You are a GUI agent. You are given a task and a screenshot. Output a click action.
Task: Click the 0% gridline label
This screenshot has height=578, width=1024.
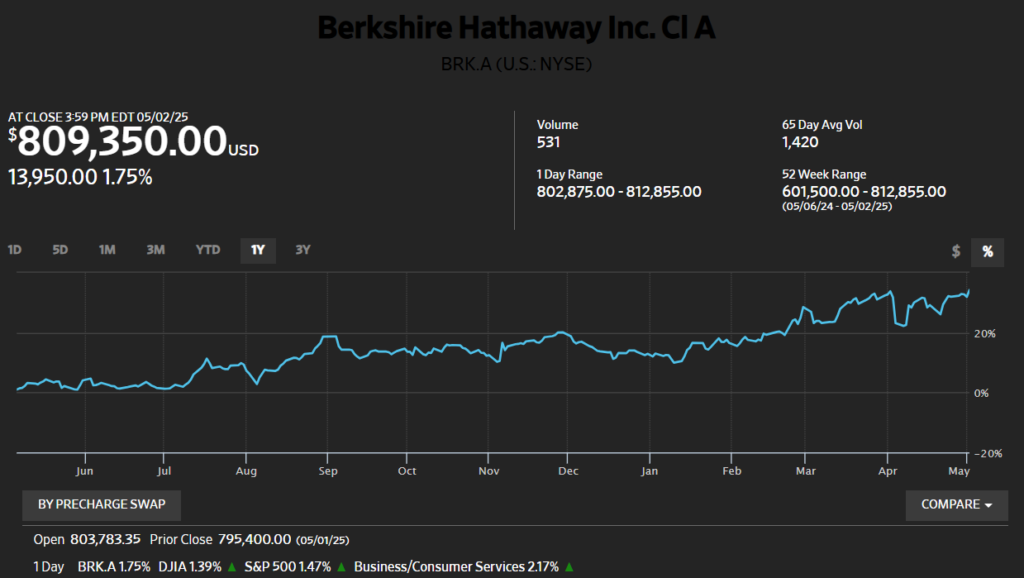click(x=981, y=393)
